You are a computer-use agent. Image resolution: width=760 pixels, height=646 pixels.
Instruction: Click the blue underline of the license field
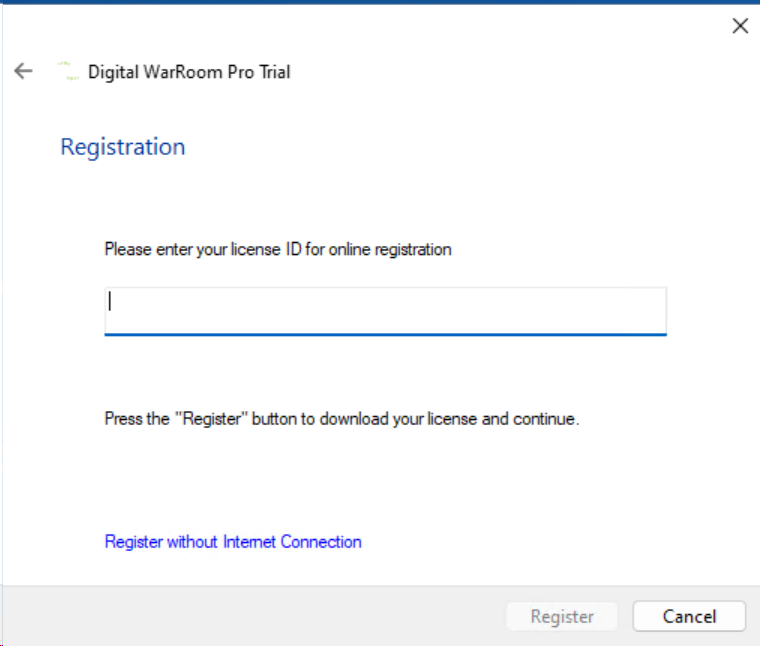[385, 334]
